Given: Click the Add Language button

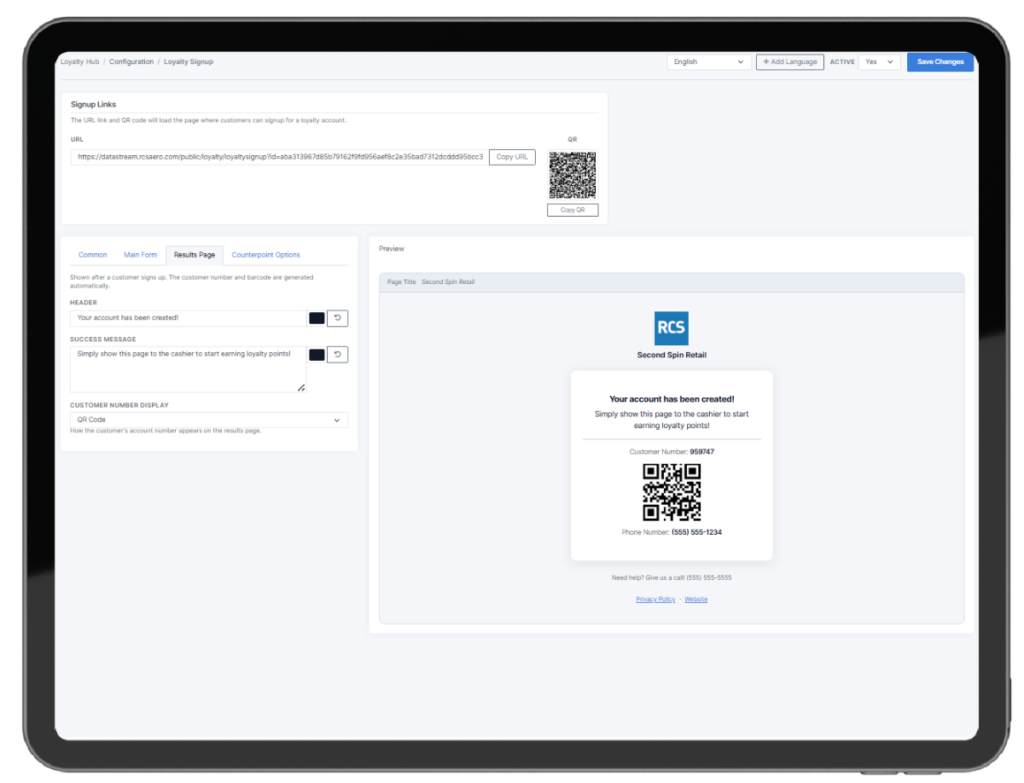Looking at the screenshot, I should click(790, 62).
